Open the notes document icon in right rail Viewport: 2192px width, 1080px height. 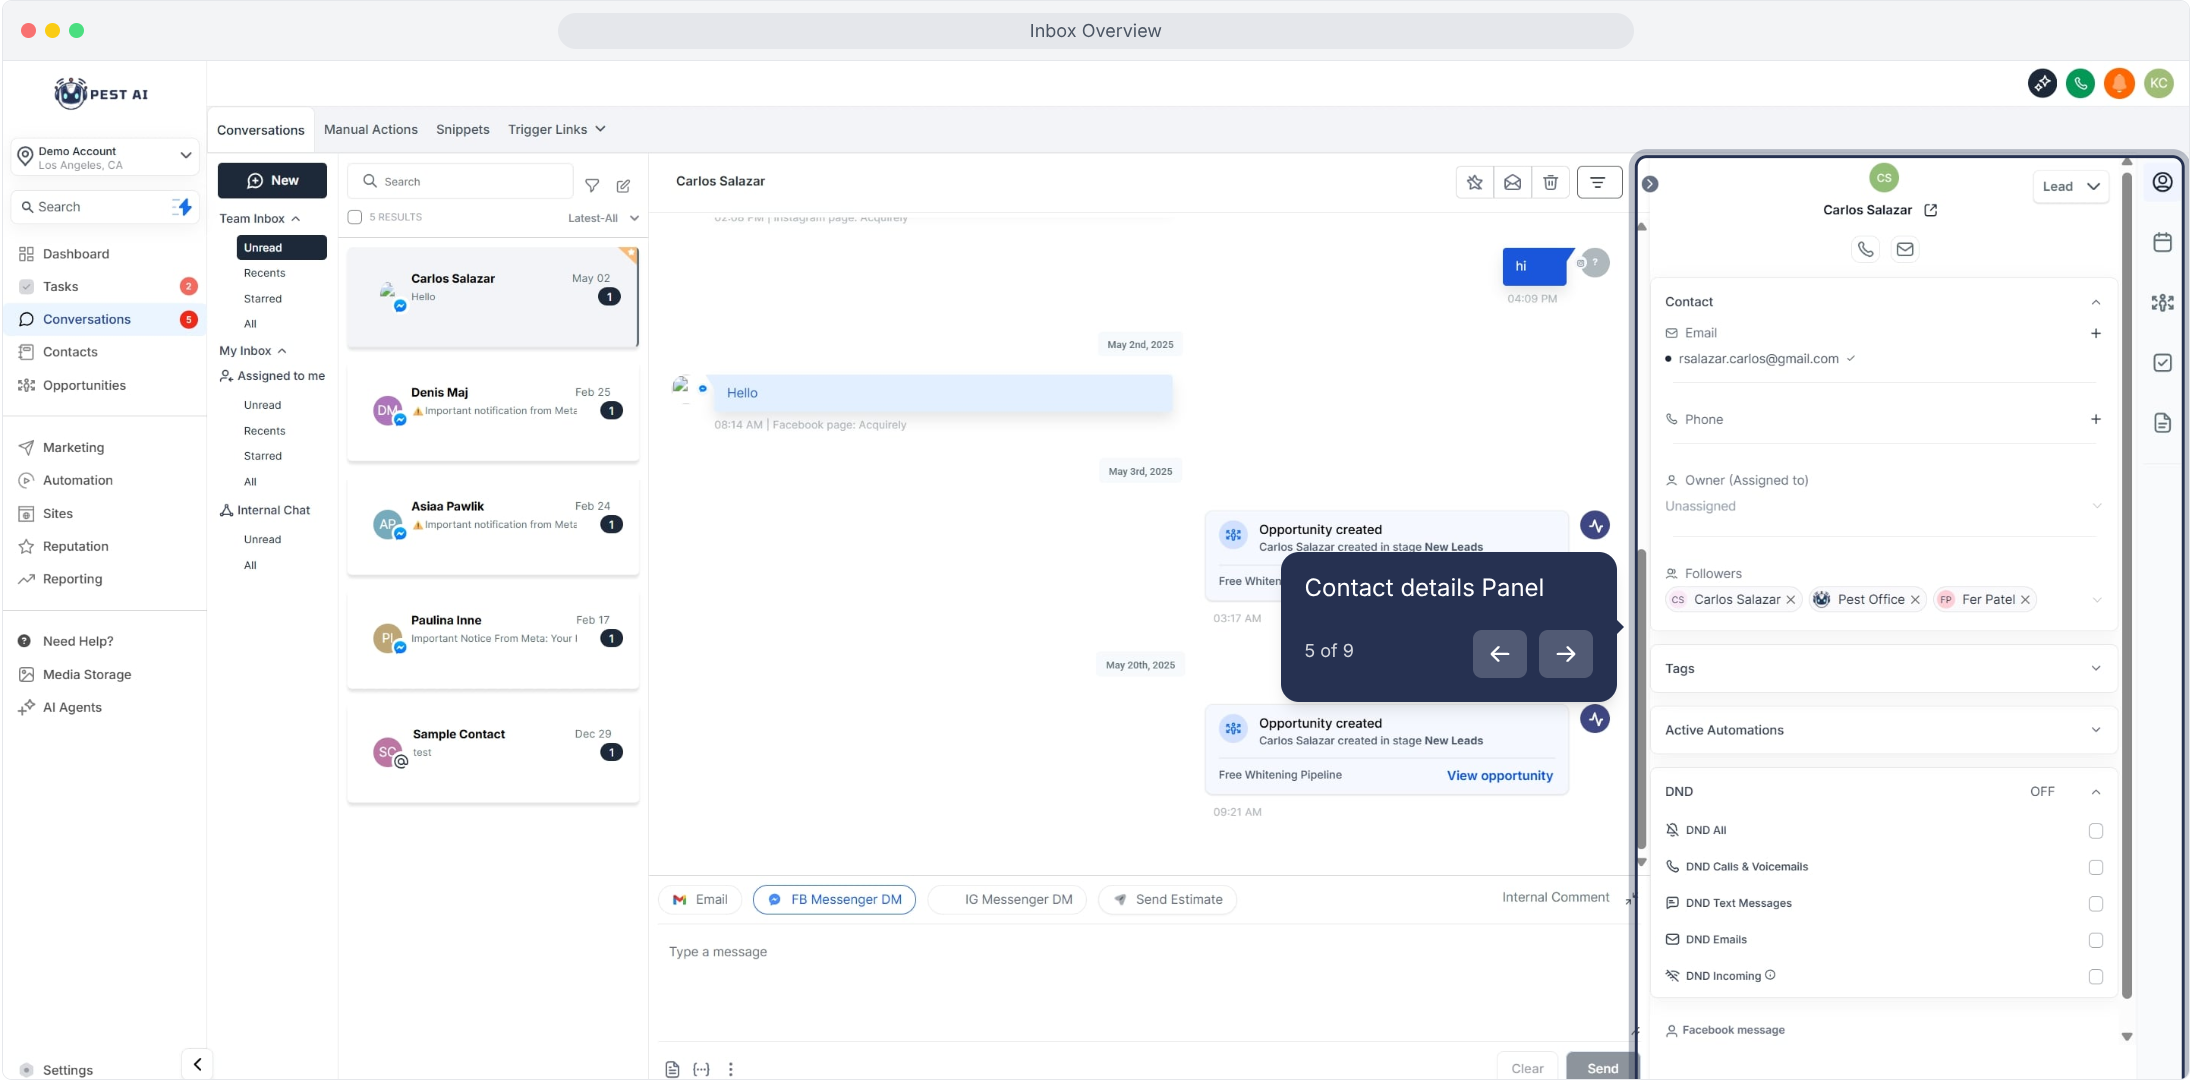pyautogui.click(x=2162, y=423)
